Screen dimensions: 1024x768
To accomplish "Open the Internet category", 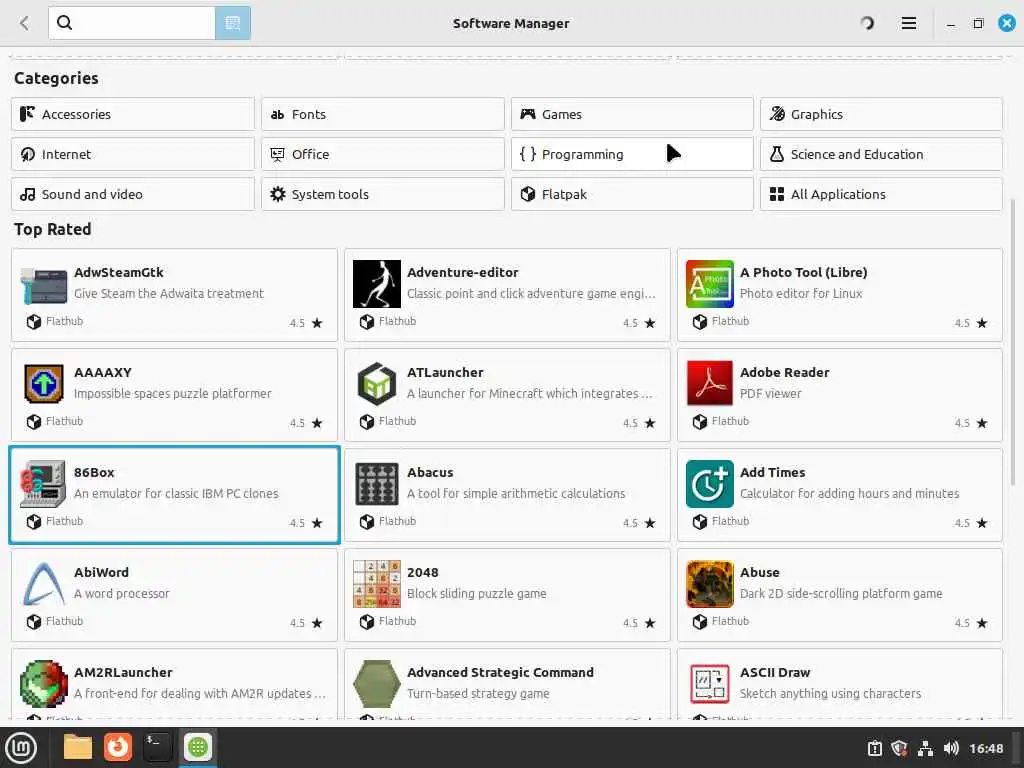I will (x=133, y=154).
